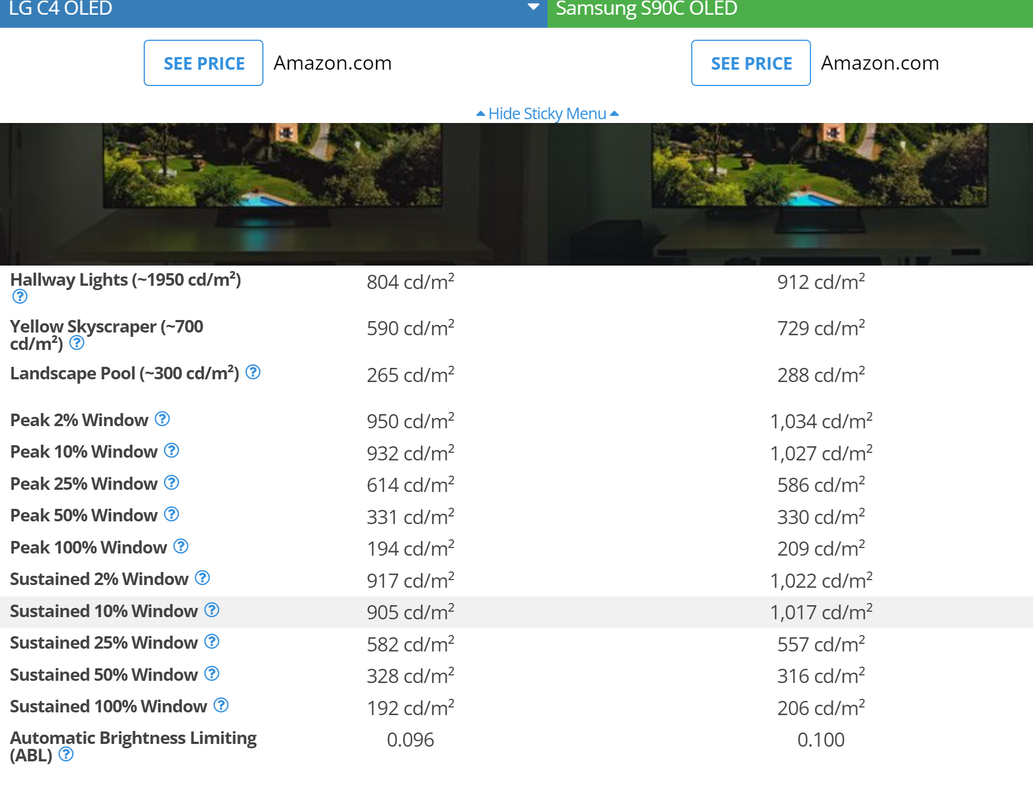The width and height of the screenshot is (1033, 800).
Task: Click the 804 cd/m² Hallway Lights value
Action: pyautogui.click(x=410, y=282)
